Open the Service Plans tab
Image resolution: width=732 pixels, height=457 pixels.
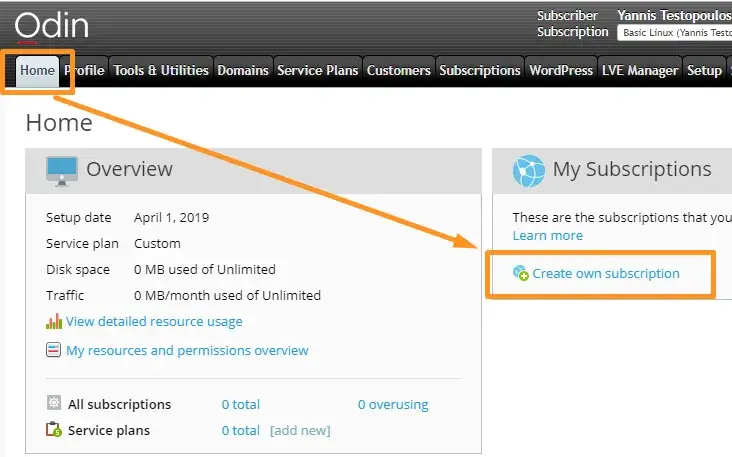(x=318, y=71)
